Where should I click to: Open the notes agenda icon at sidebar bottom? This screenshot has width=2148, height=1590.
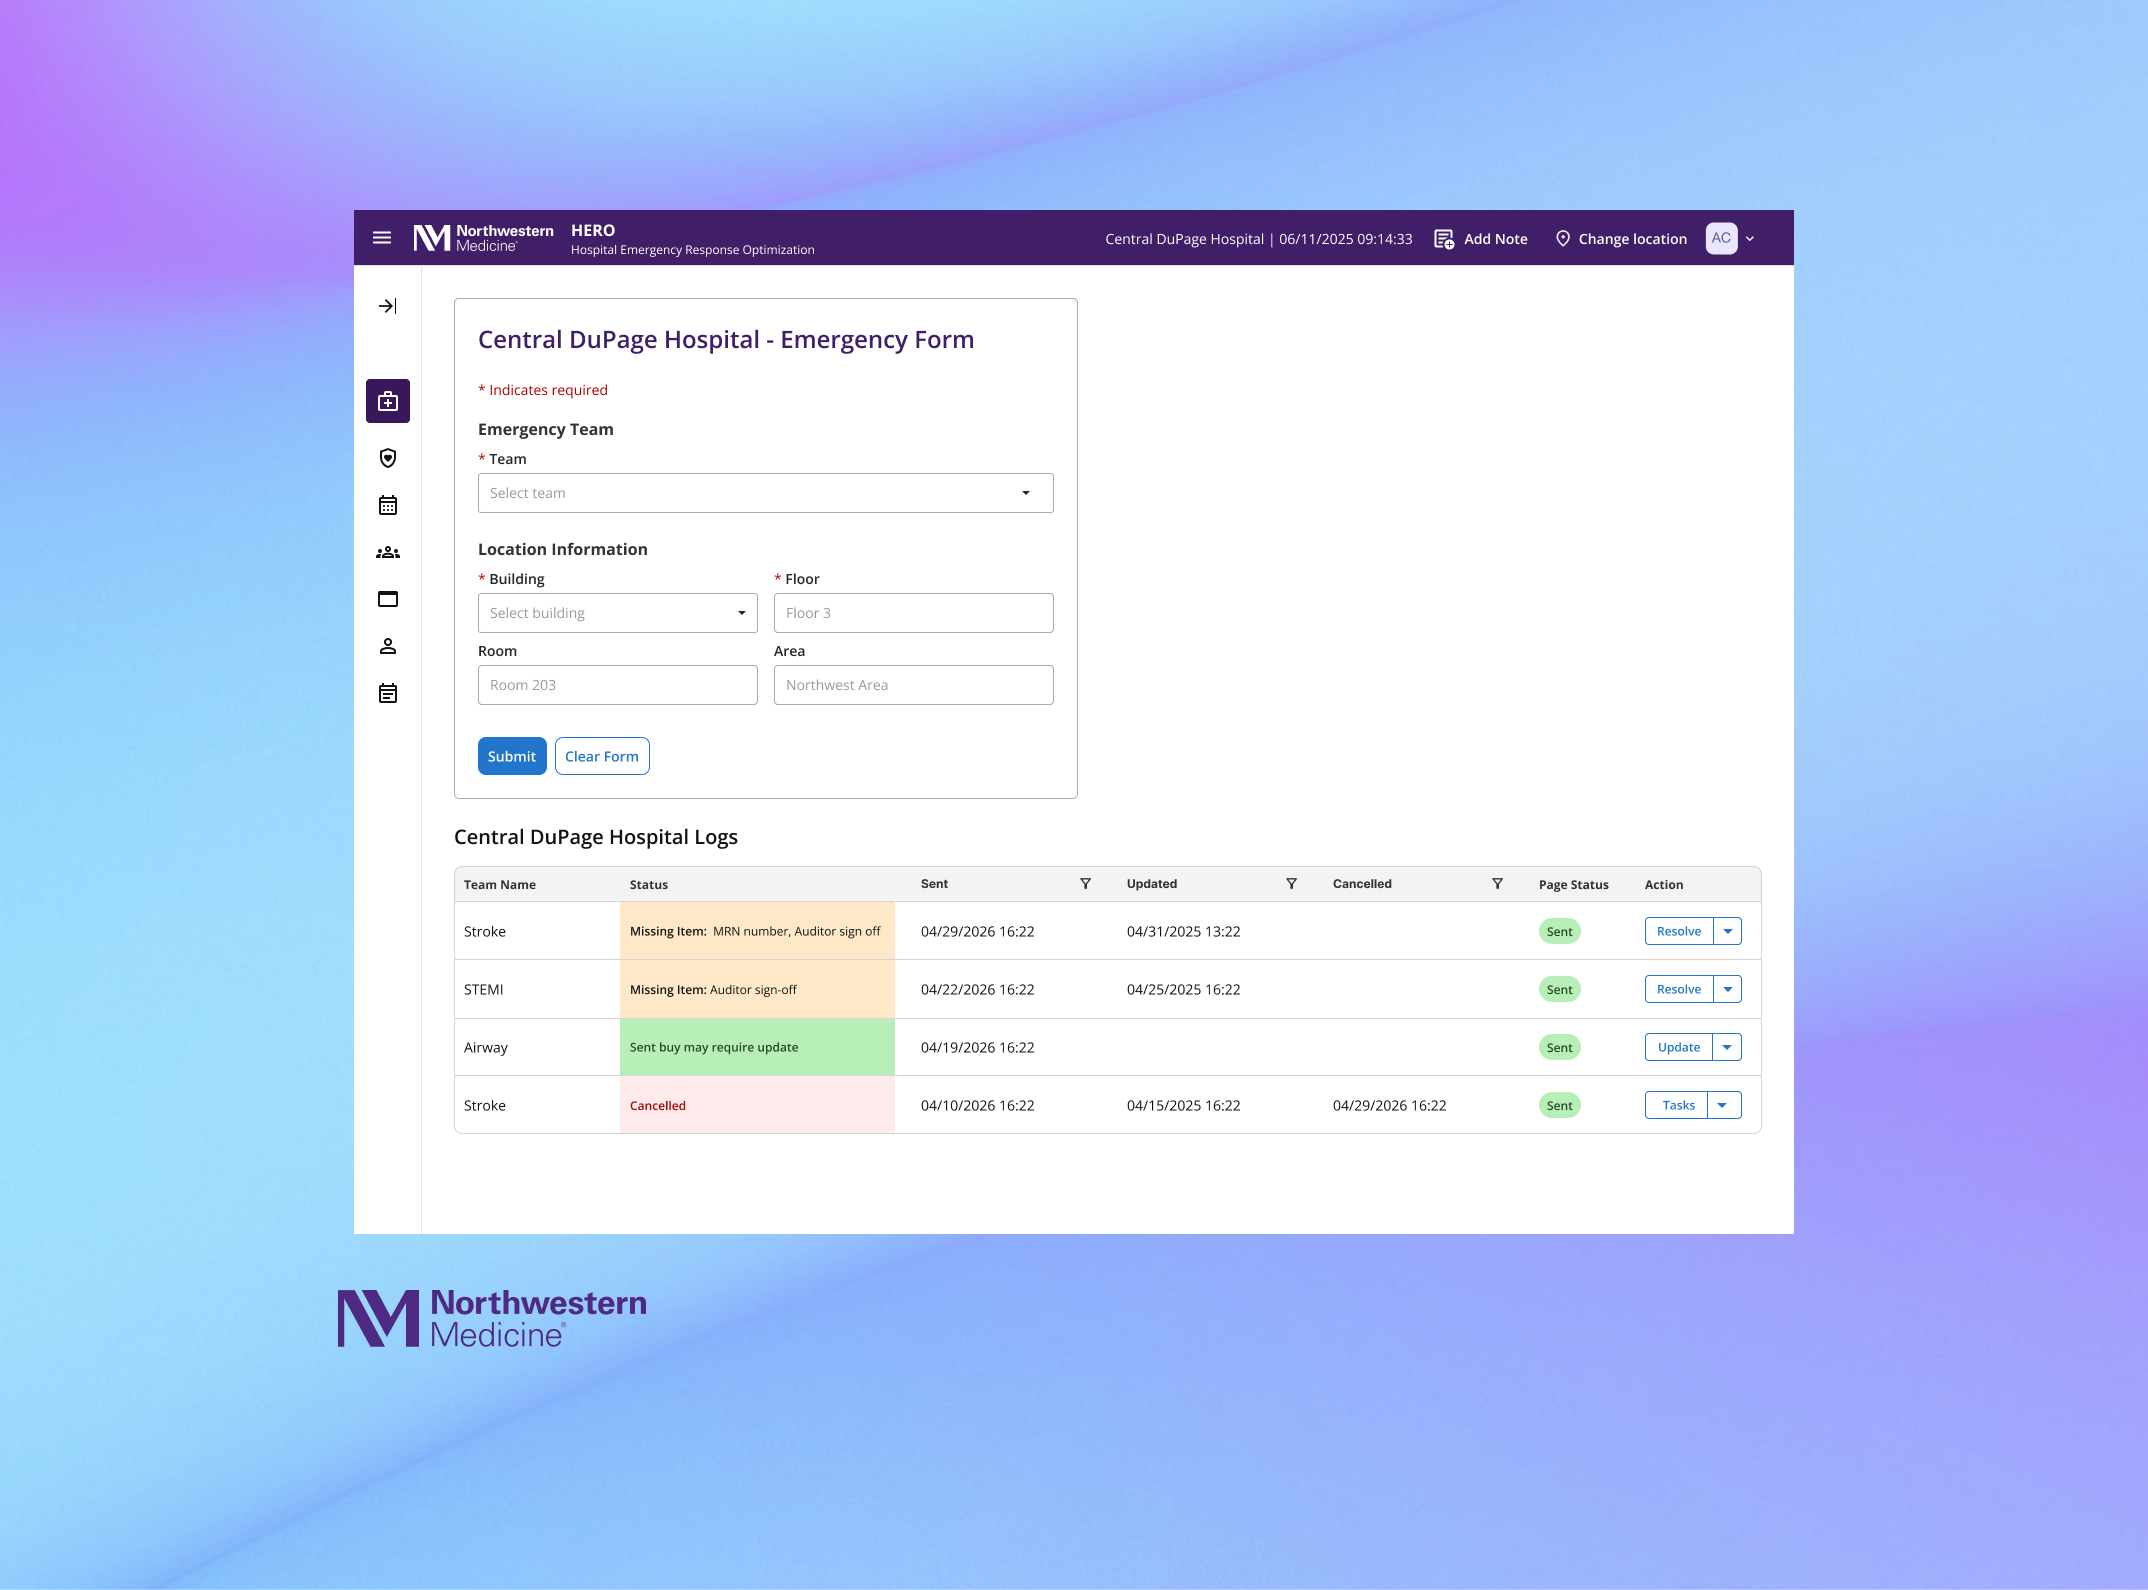tap(387, 693)
